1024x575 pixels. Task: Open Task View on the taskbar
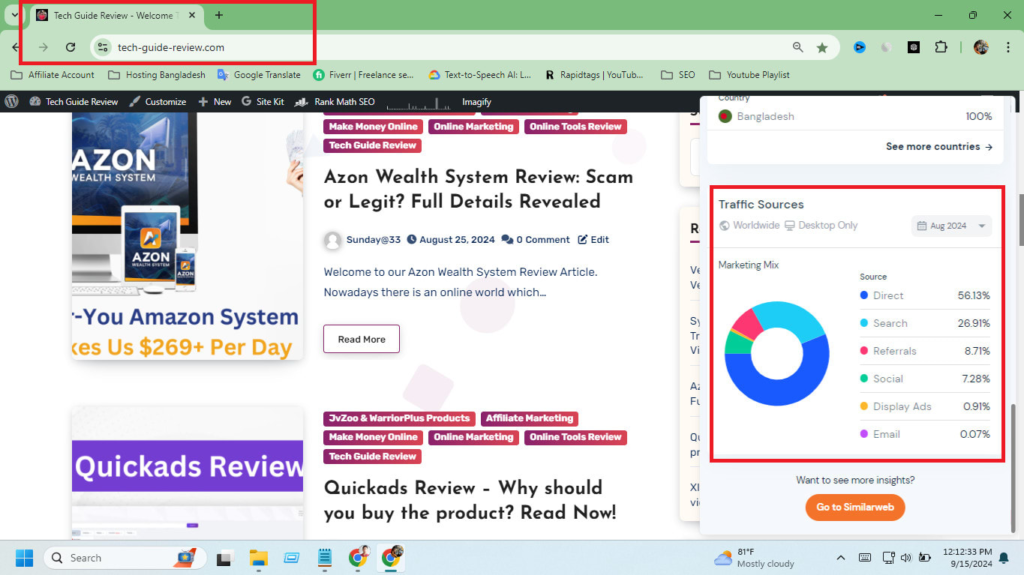point(224,558)
